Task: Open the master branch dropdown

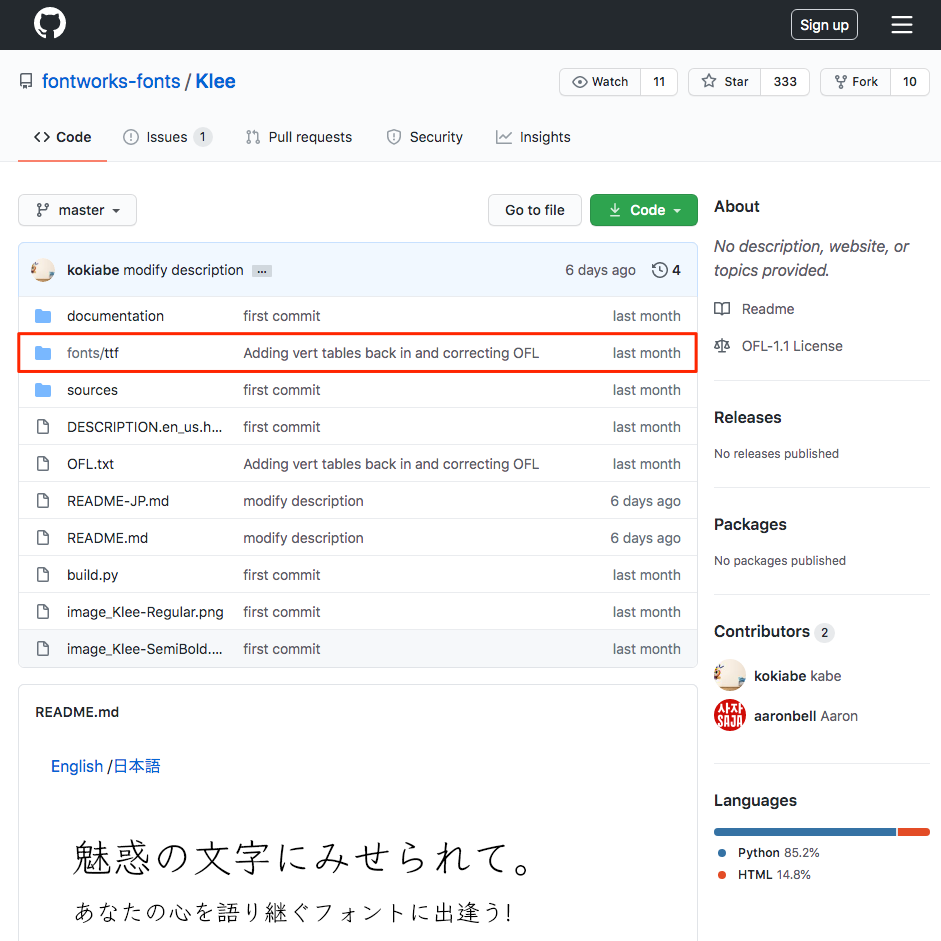Action: (x=77, y=210)
